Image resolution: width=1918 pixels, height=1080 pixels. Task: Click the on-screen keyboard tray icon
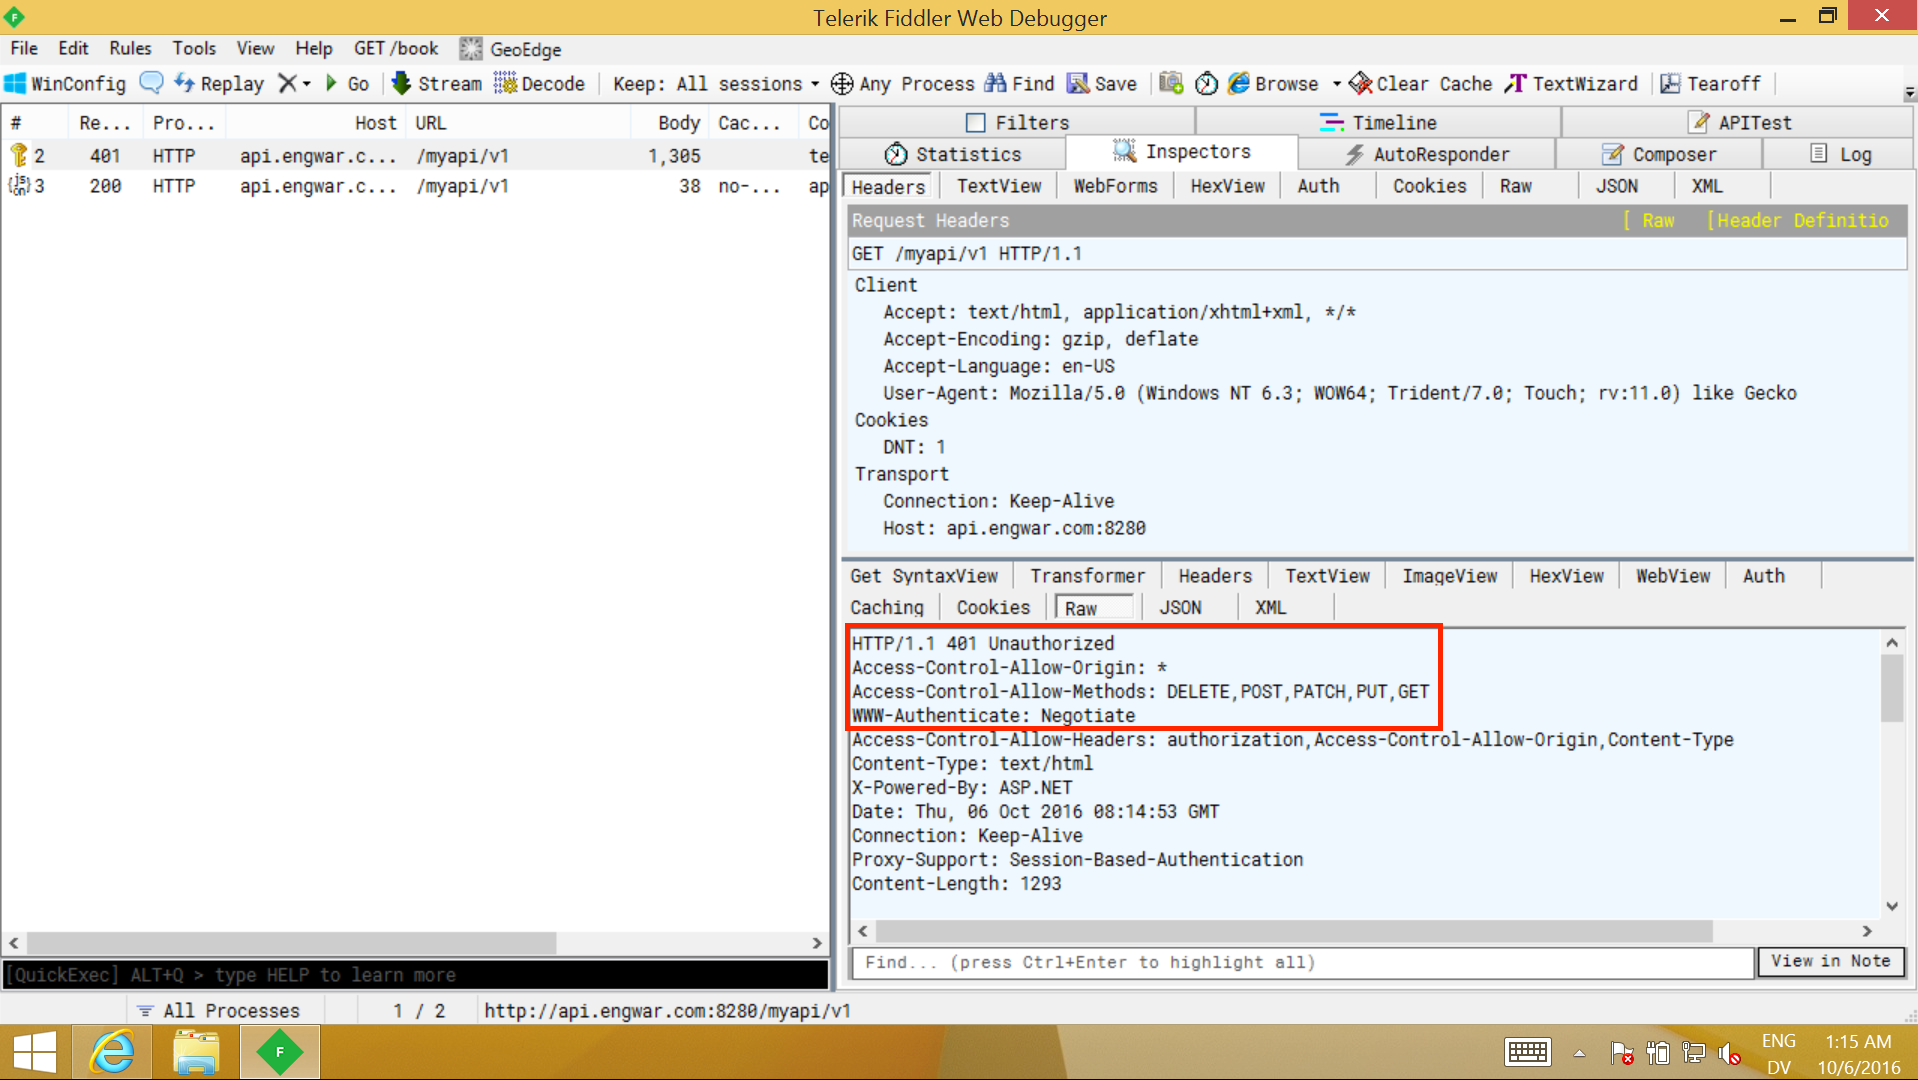[x=1527, y=1052]
